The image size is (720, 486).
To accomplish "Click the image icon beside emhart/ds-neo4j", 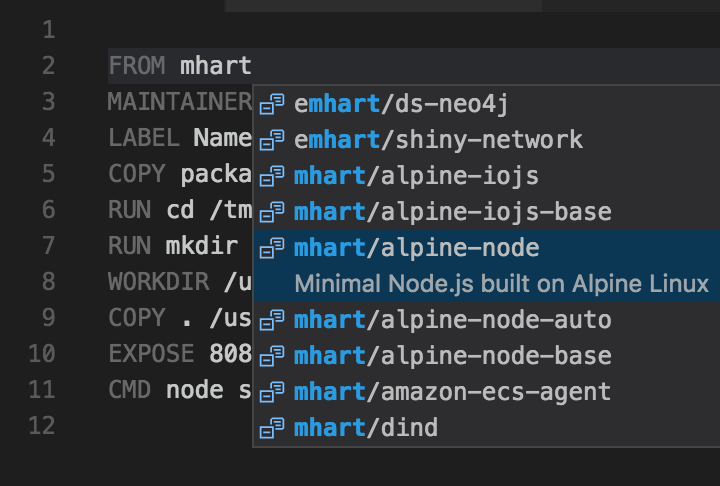I will coord(272,103).
